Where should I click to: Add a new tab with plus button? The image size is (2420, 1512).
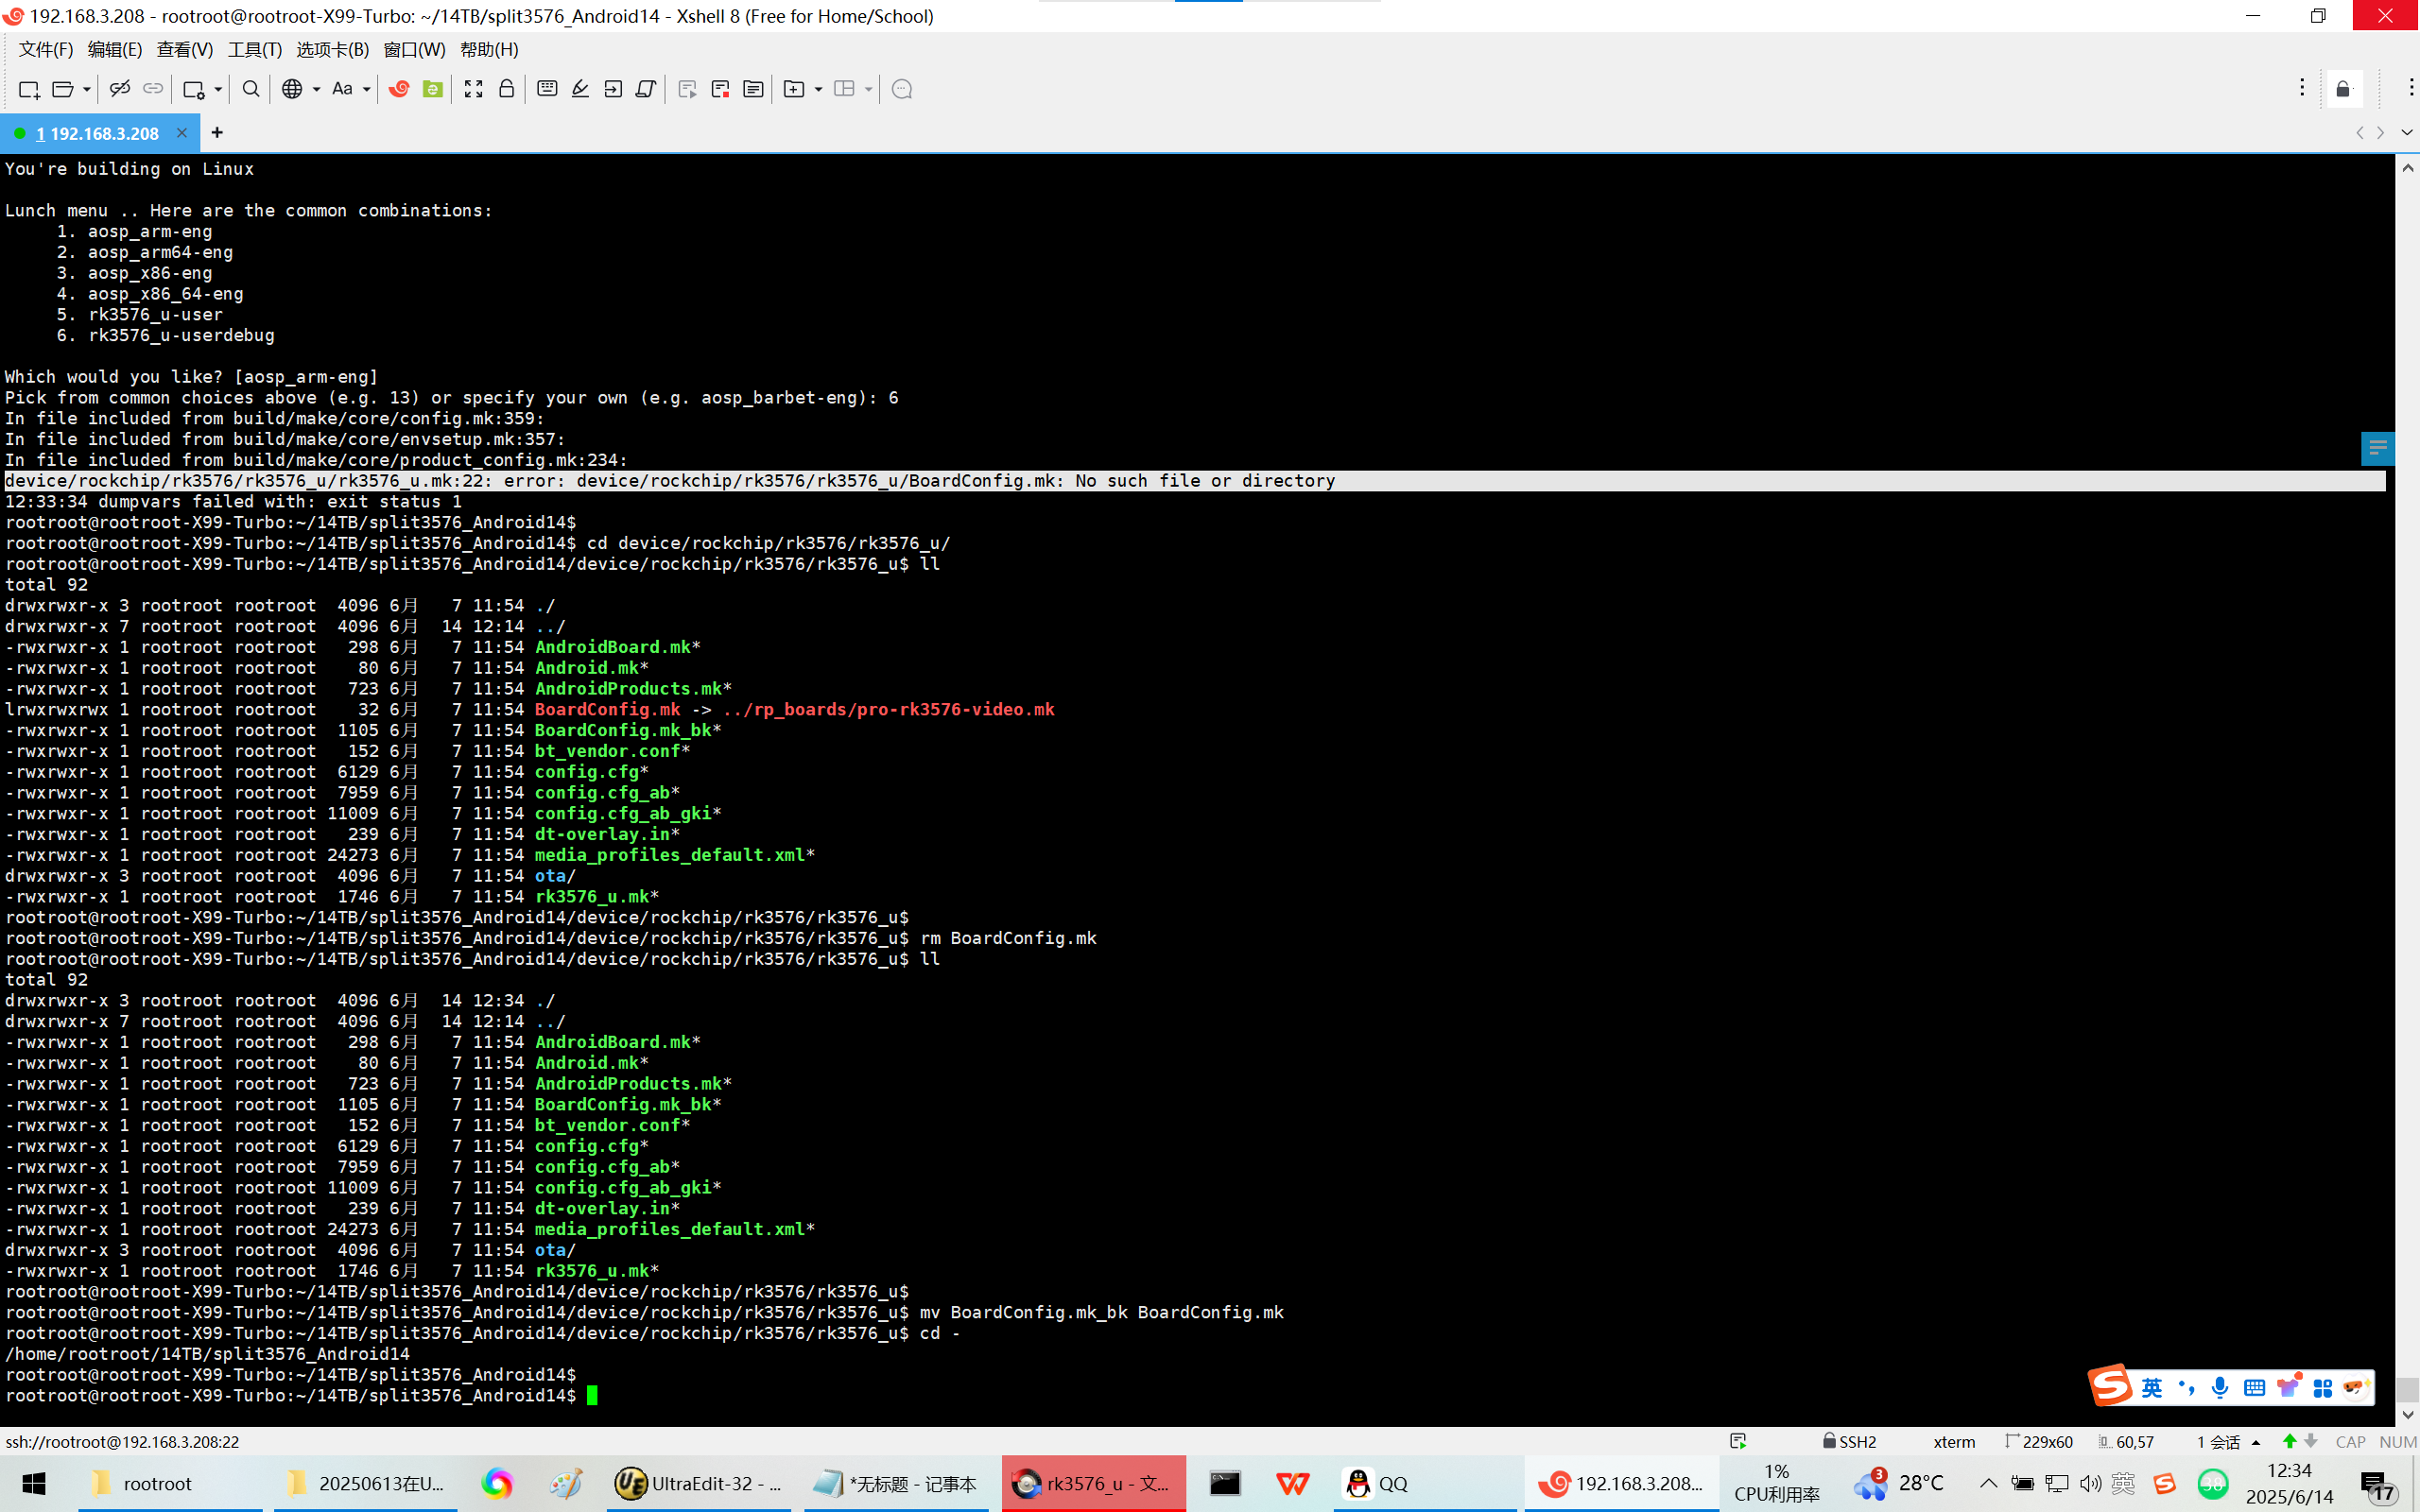tap(217, 132)
